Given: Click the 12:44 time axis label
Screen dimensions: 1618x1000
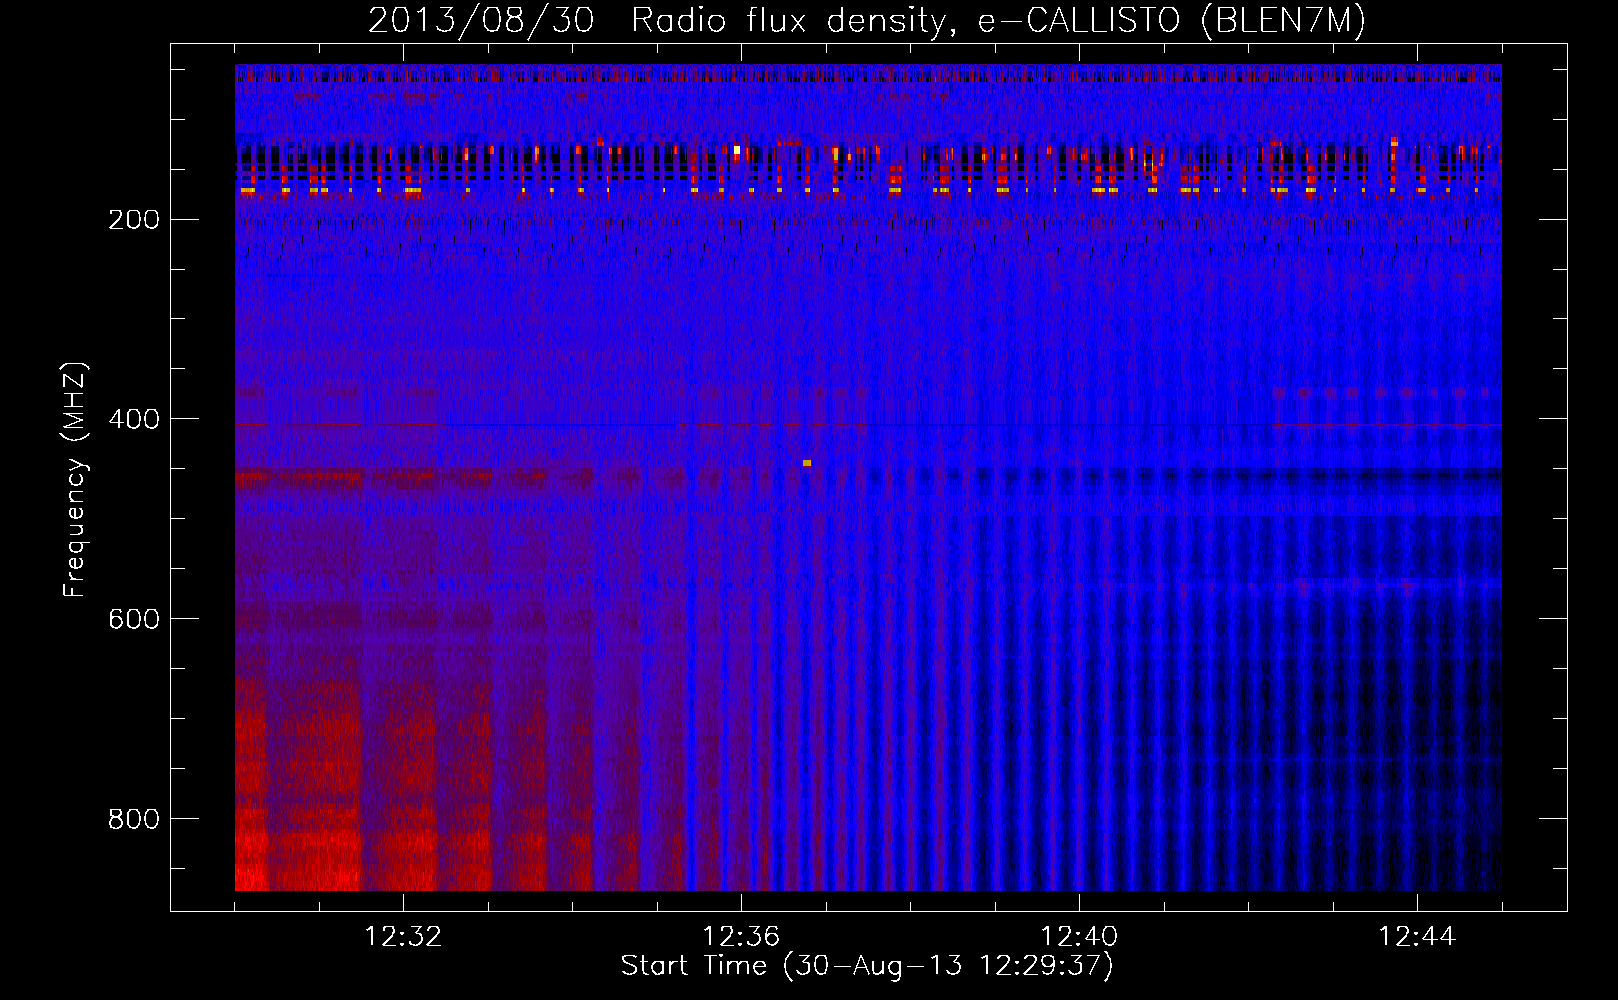Looking at the screenshot, I should click(1417, 937).
